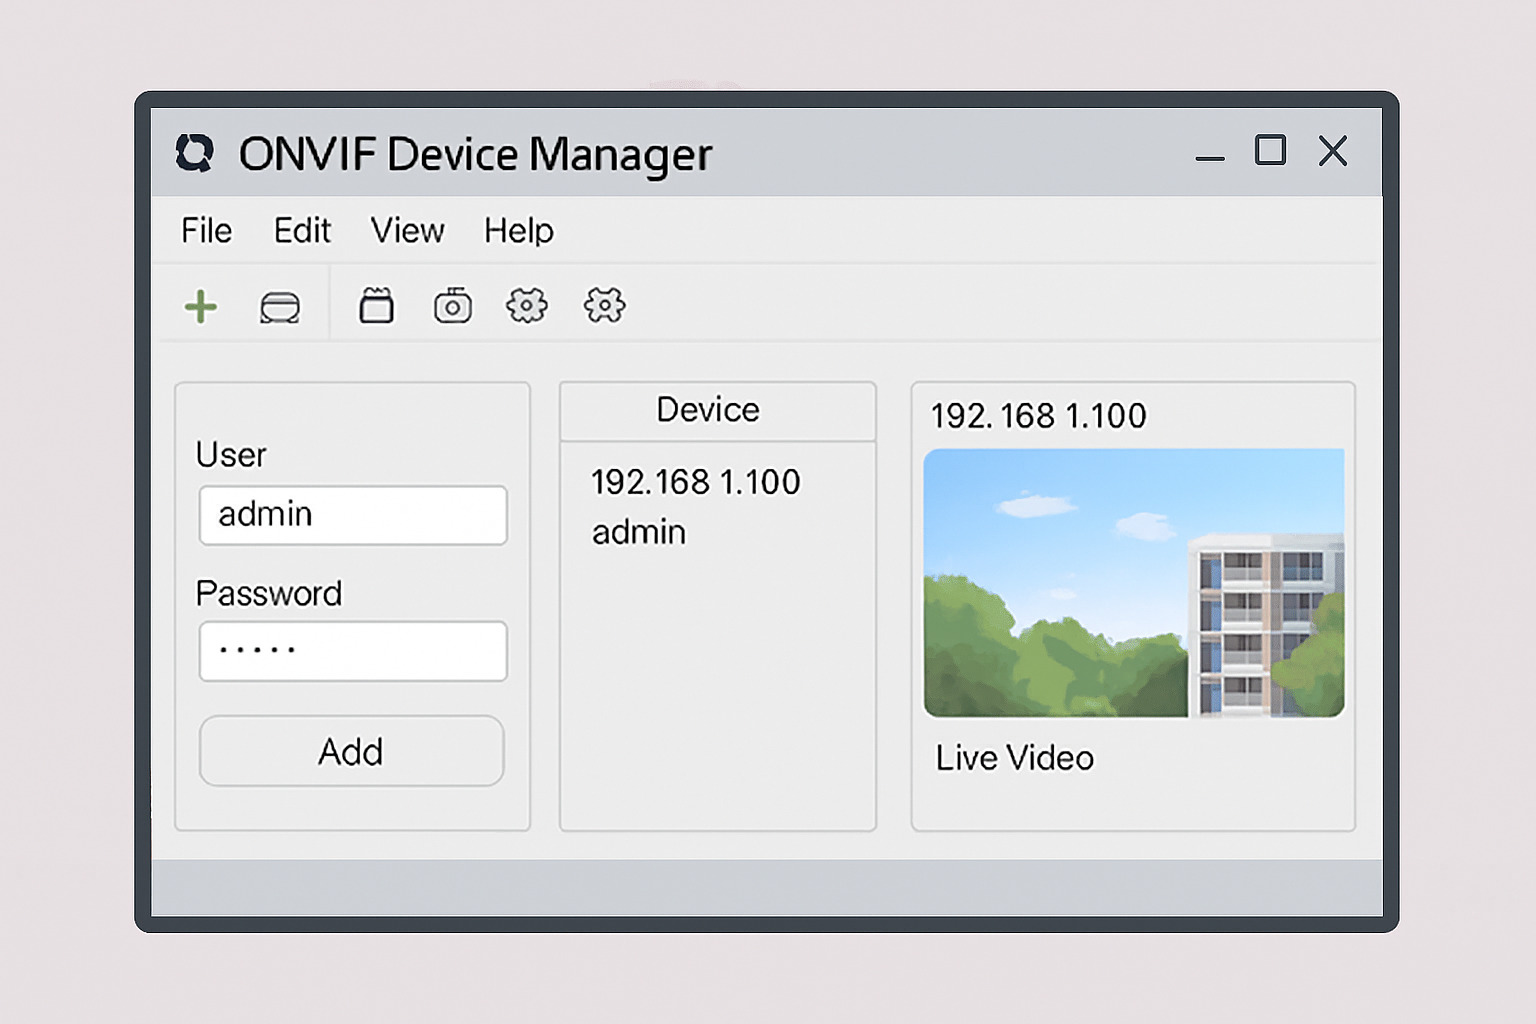
Task: Open settings with the gear beside the camera icon
Action: (527, 305)
